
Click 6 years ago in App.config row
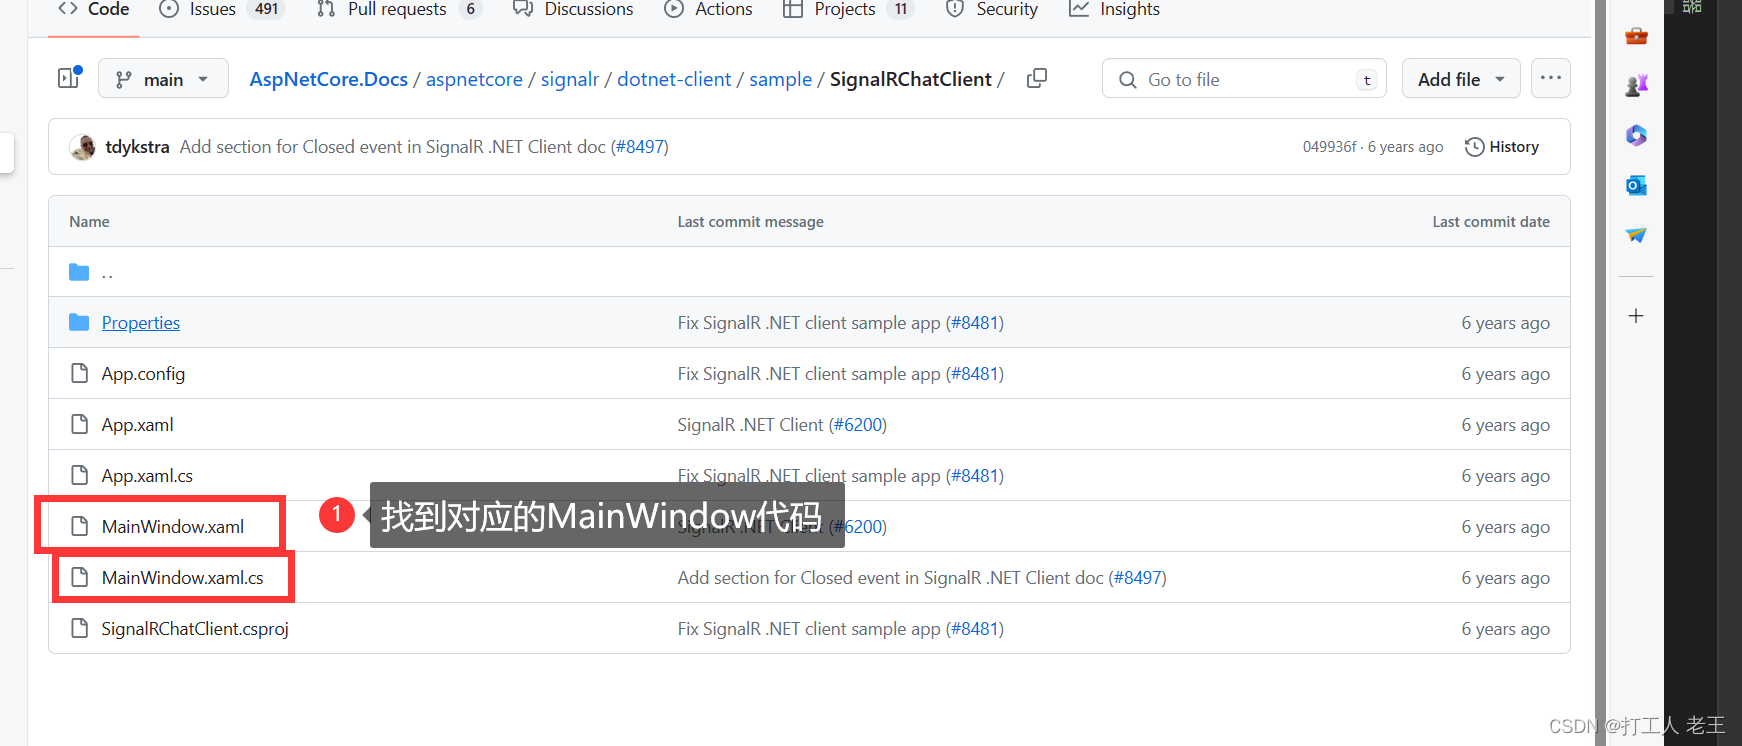click(x=1505, y=374)
